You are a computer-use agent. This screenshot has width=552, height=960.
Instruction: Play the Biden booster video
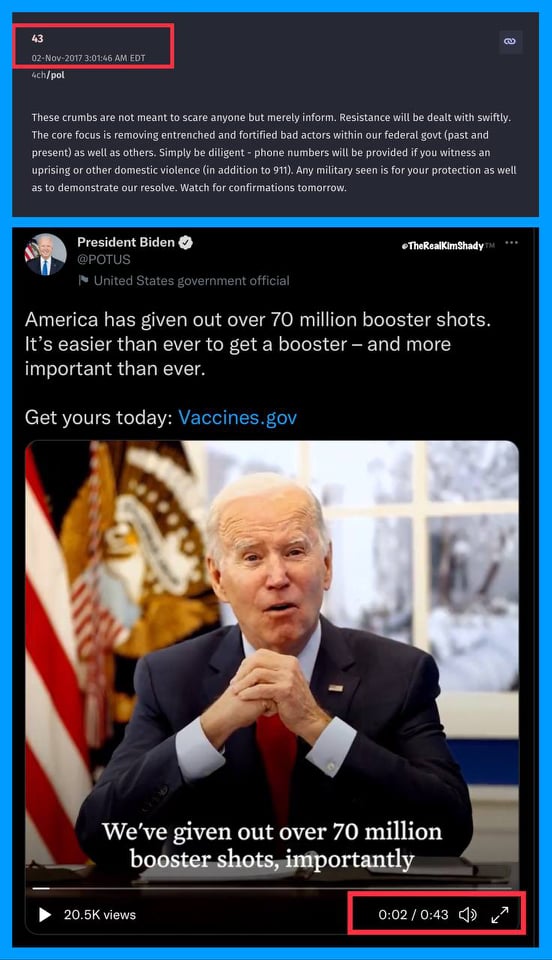click(45, 915)
